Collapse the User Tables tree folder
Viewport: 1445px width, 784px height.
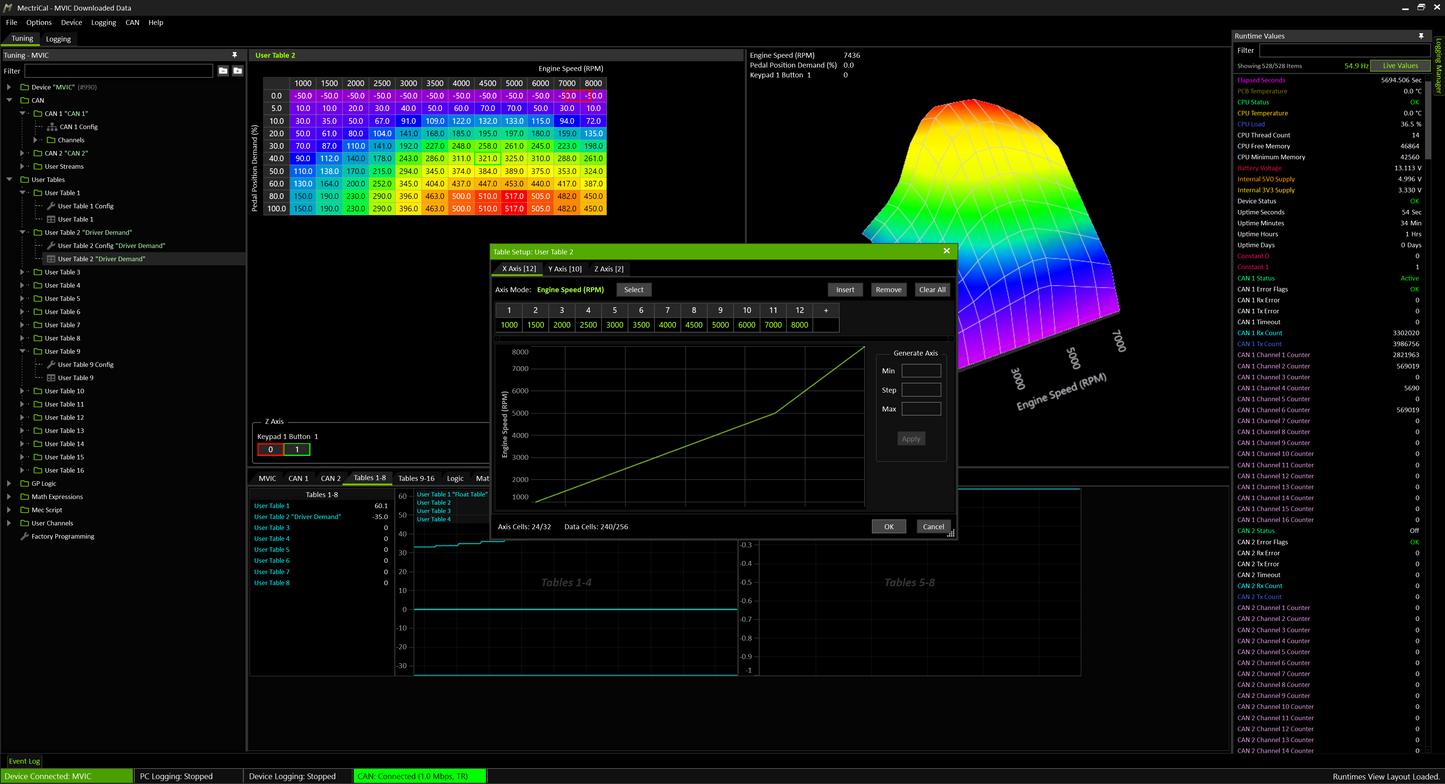click(x=10, y=180)
